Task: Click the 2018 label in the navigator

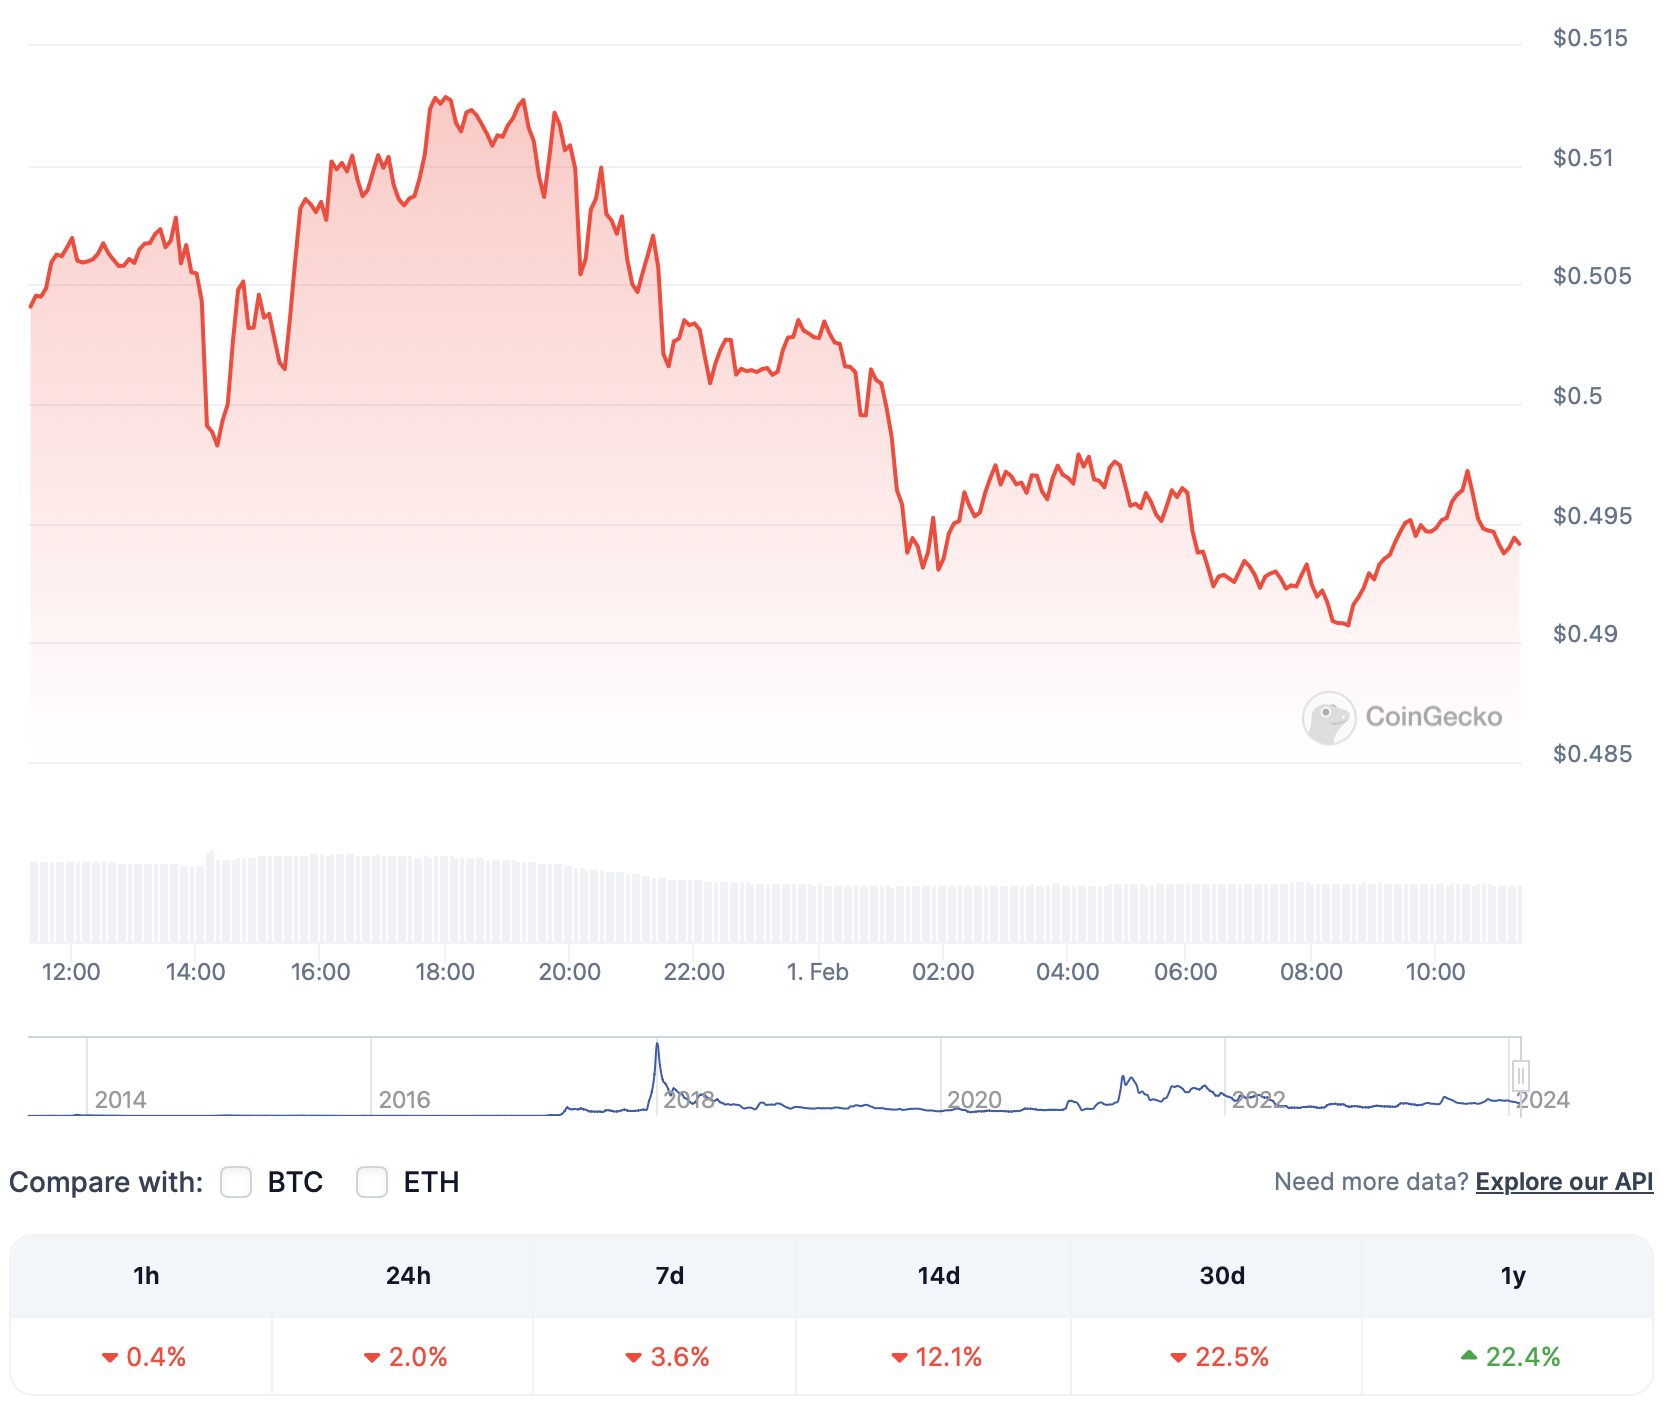Action: coord(689,1100)
